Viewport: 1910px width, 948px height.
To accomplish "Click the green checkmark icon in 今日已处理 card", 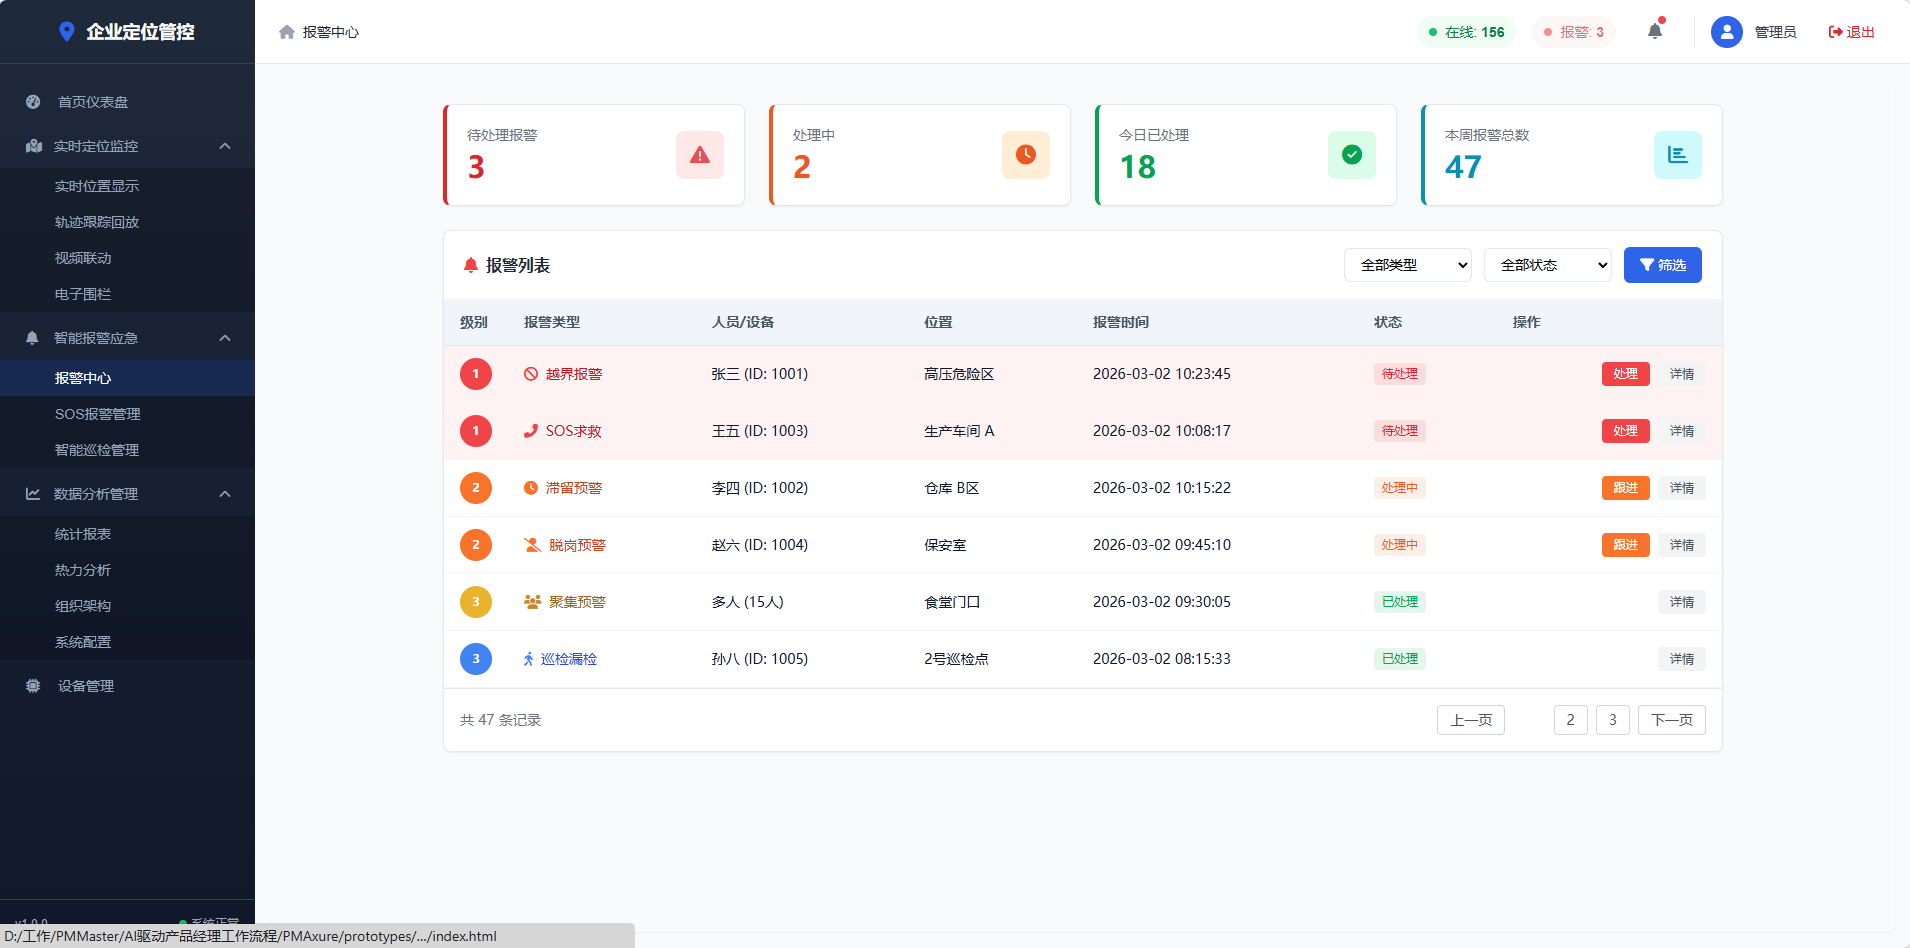I will click(1352, 155).
